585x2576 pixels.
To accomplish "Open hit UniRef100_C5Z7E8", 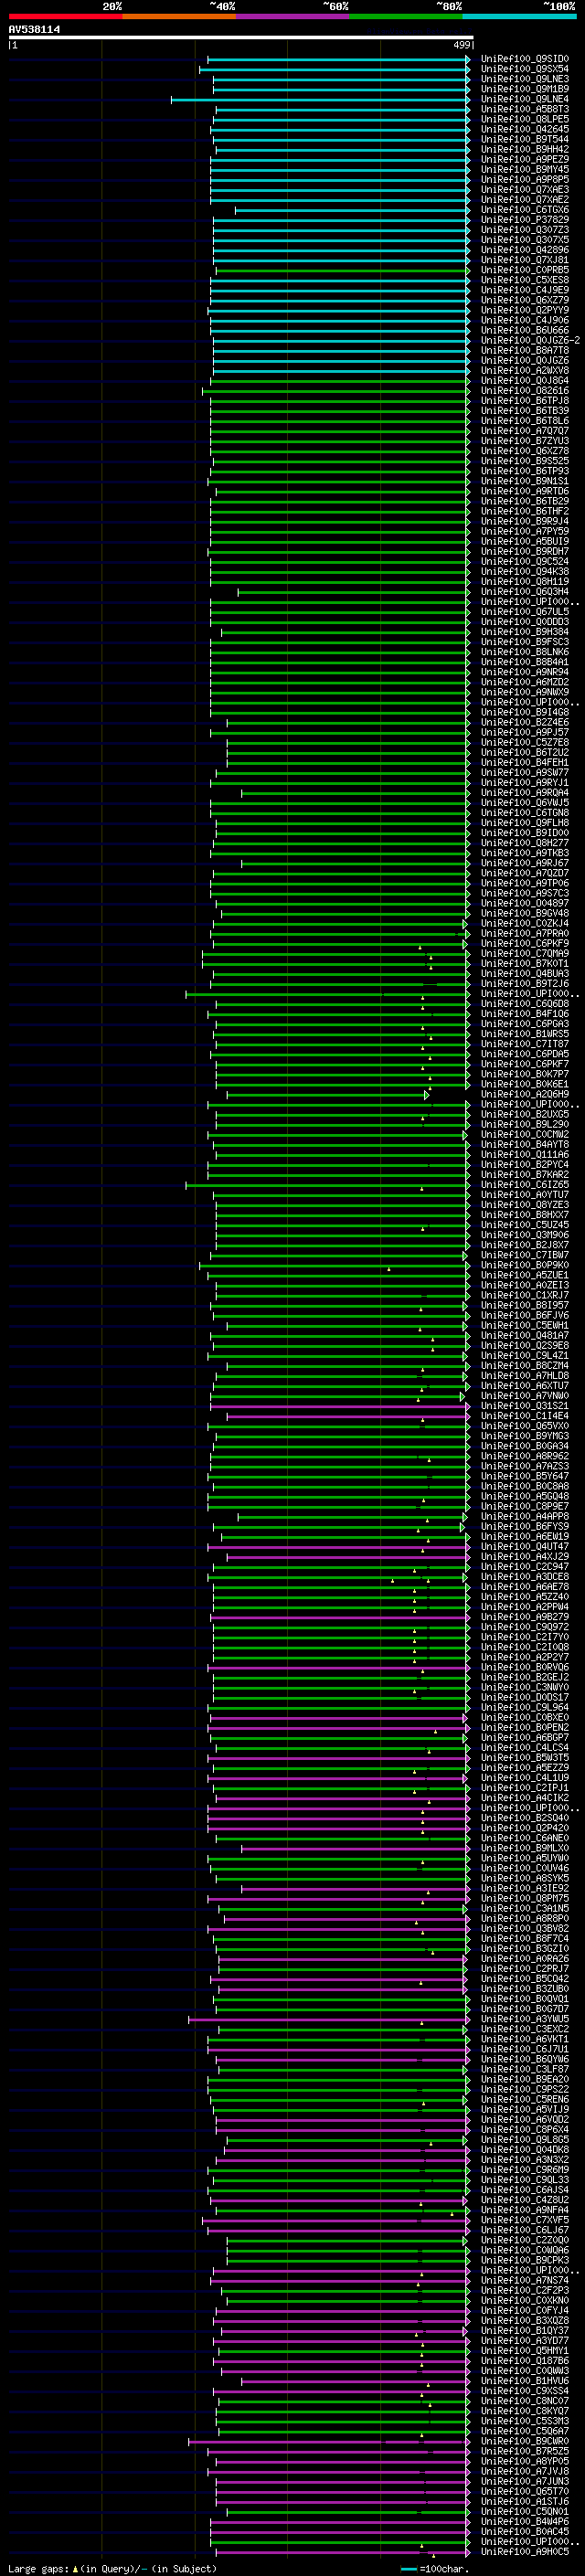I will (525, 742).
